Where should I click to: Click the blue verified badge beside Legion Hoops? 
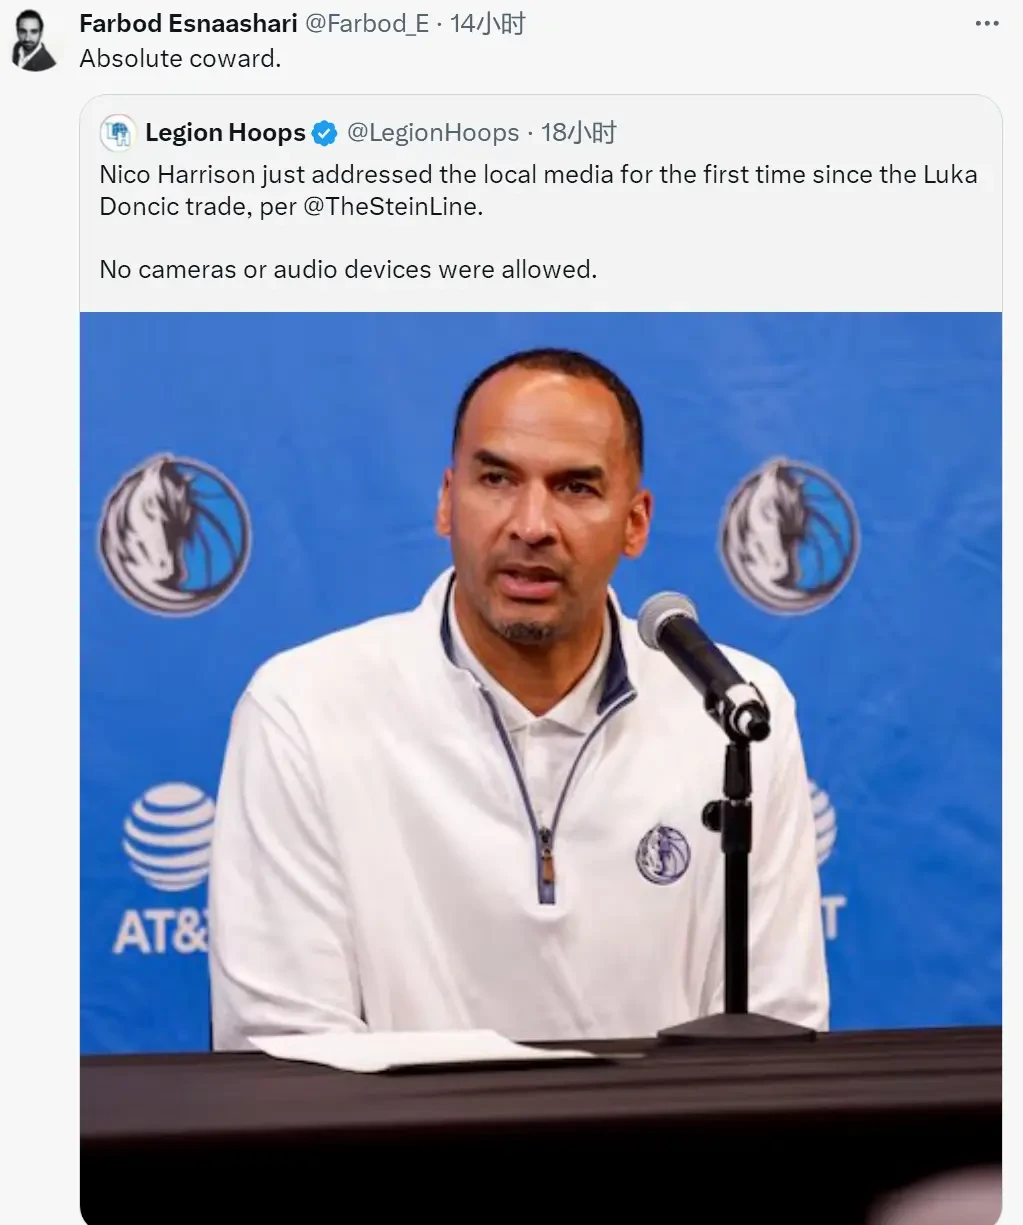[325, 133]
